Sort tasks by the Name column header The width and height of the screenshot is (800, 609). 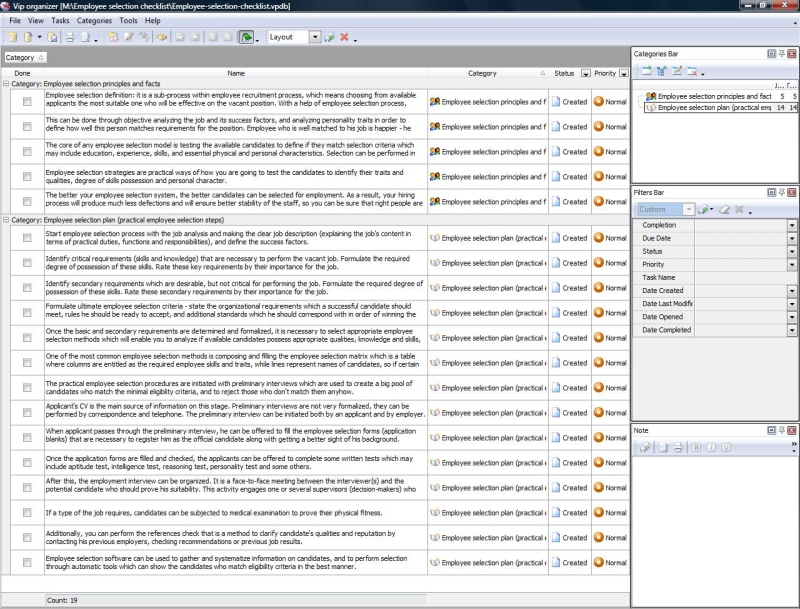[x=236, y=73]
